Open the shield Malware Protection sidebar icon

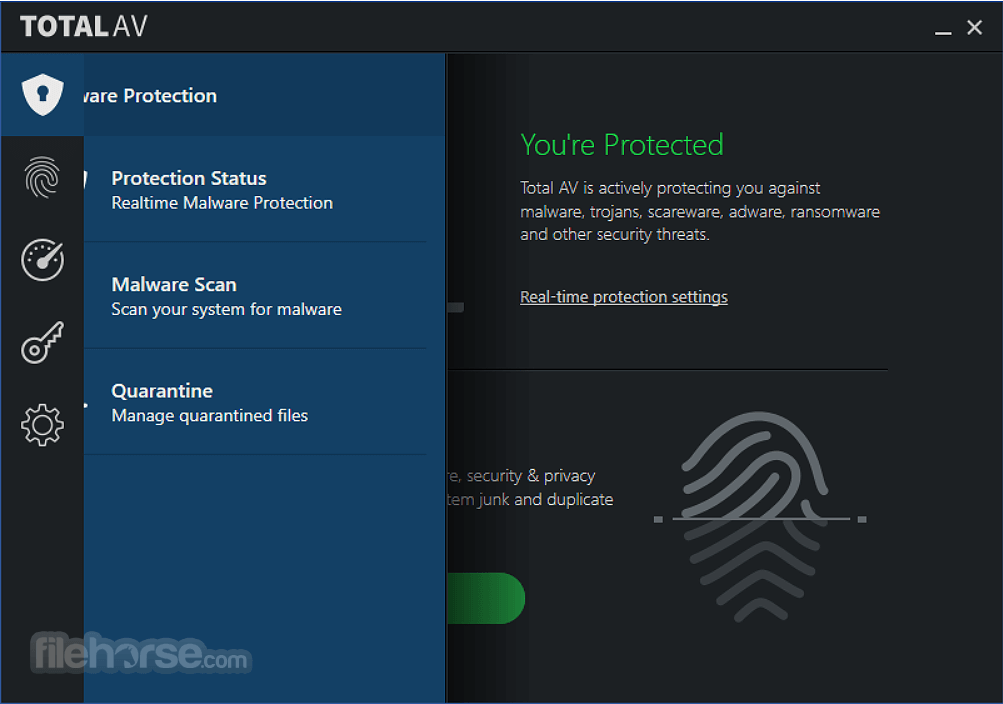tap(42, 95)
